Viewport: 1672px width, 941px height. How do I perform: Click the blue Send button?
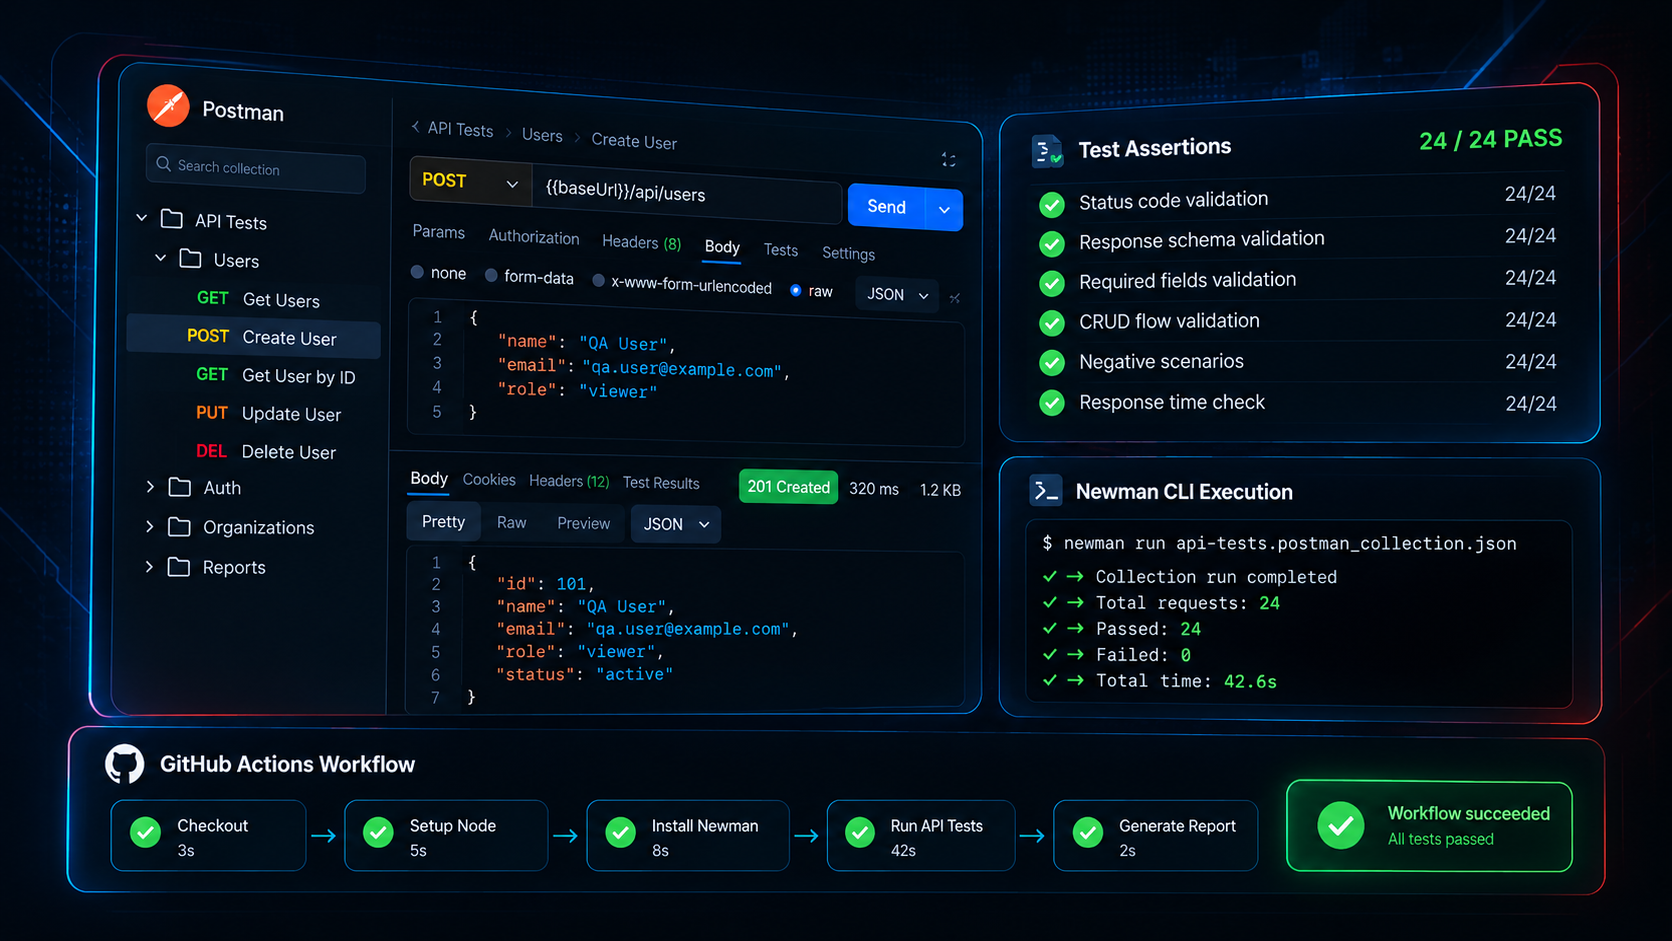pyautogui.click(x=887, y=207)
